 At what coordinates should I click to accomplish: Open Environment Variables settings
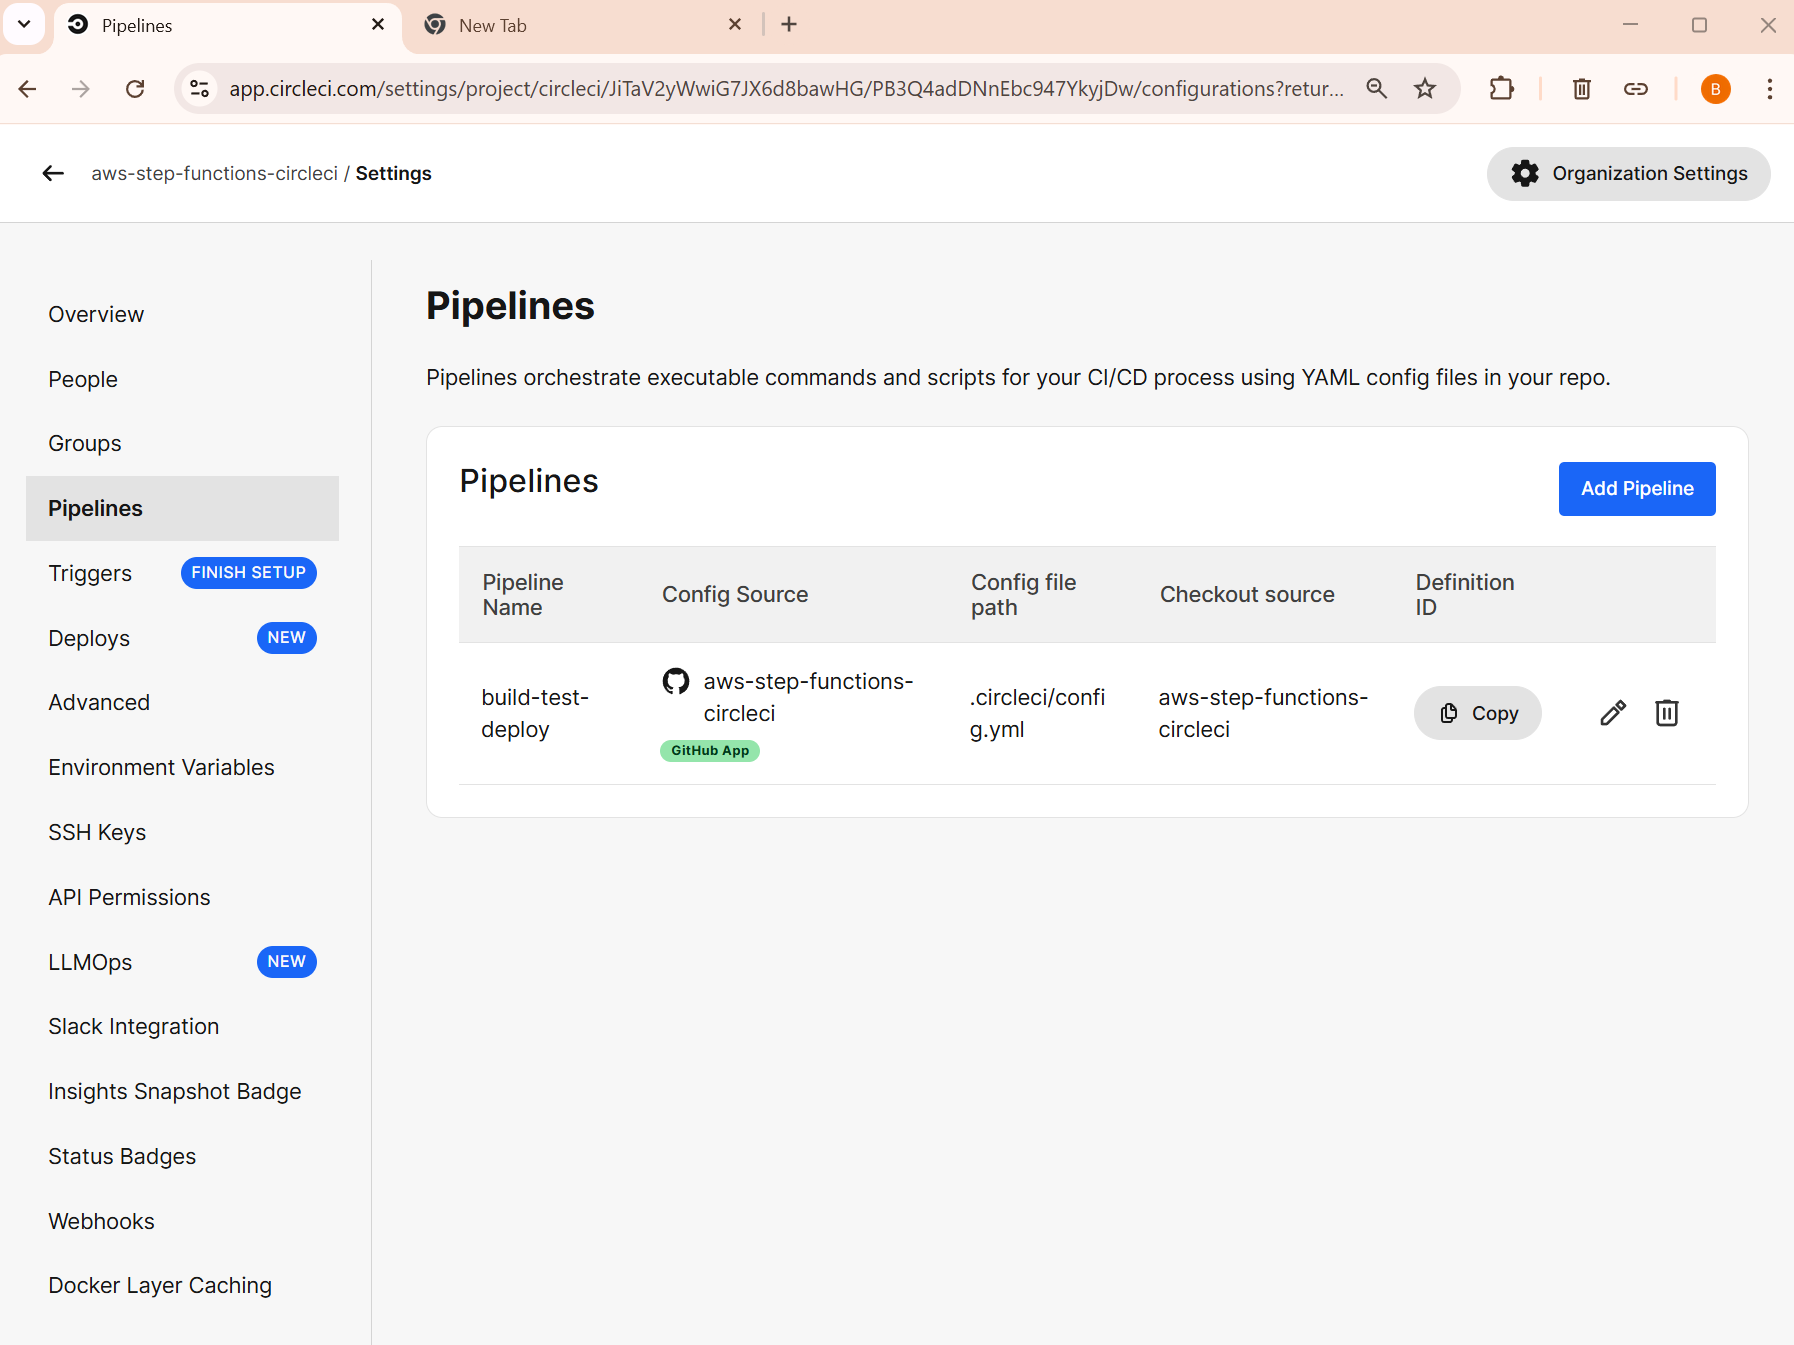point(161,767)
